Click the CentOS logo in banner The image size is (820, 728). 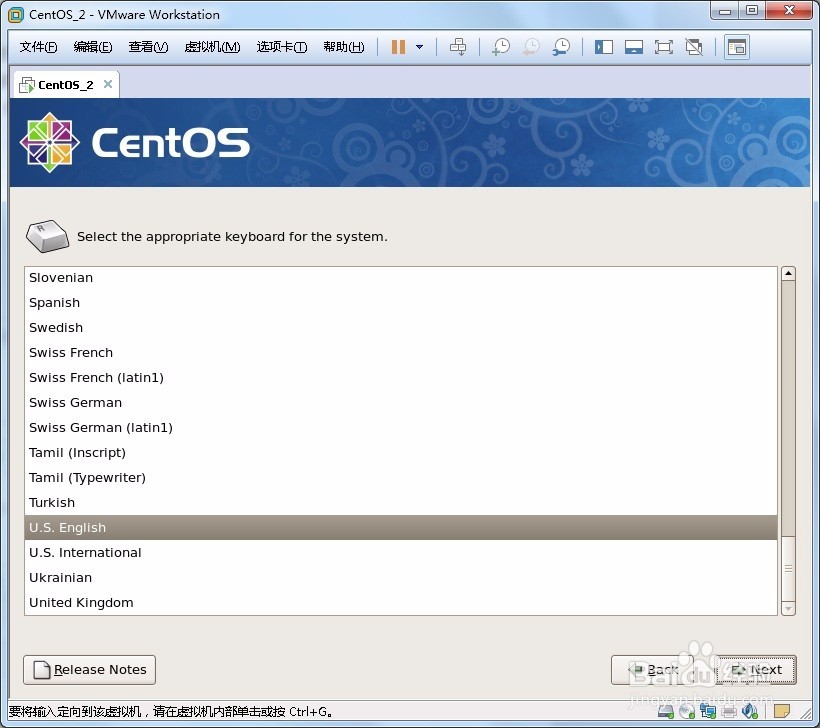[x=135, y=142]
